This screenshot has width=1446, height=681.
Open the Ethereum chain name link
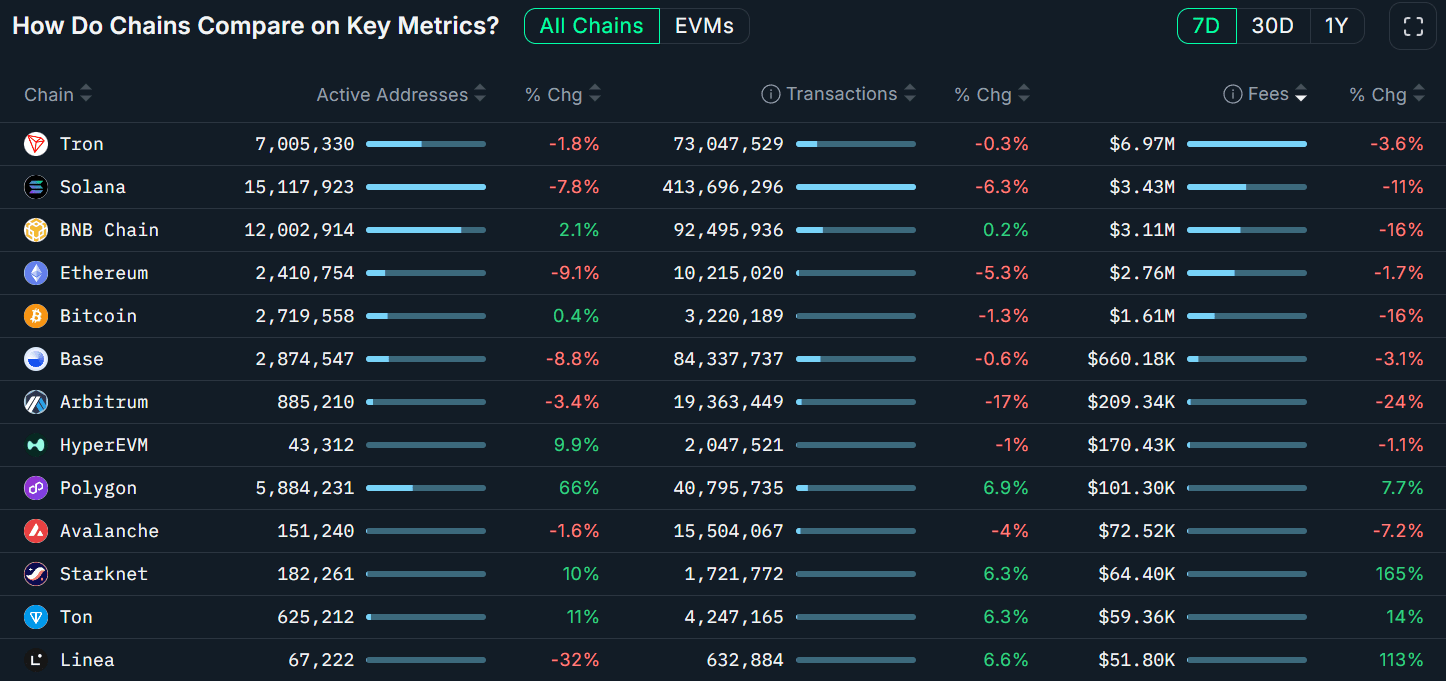coord(104,273)
